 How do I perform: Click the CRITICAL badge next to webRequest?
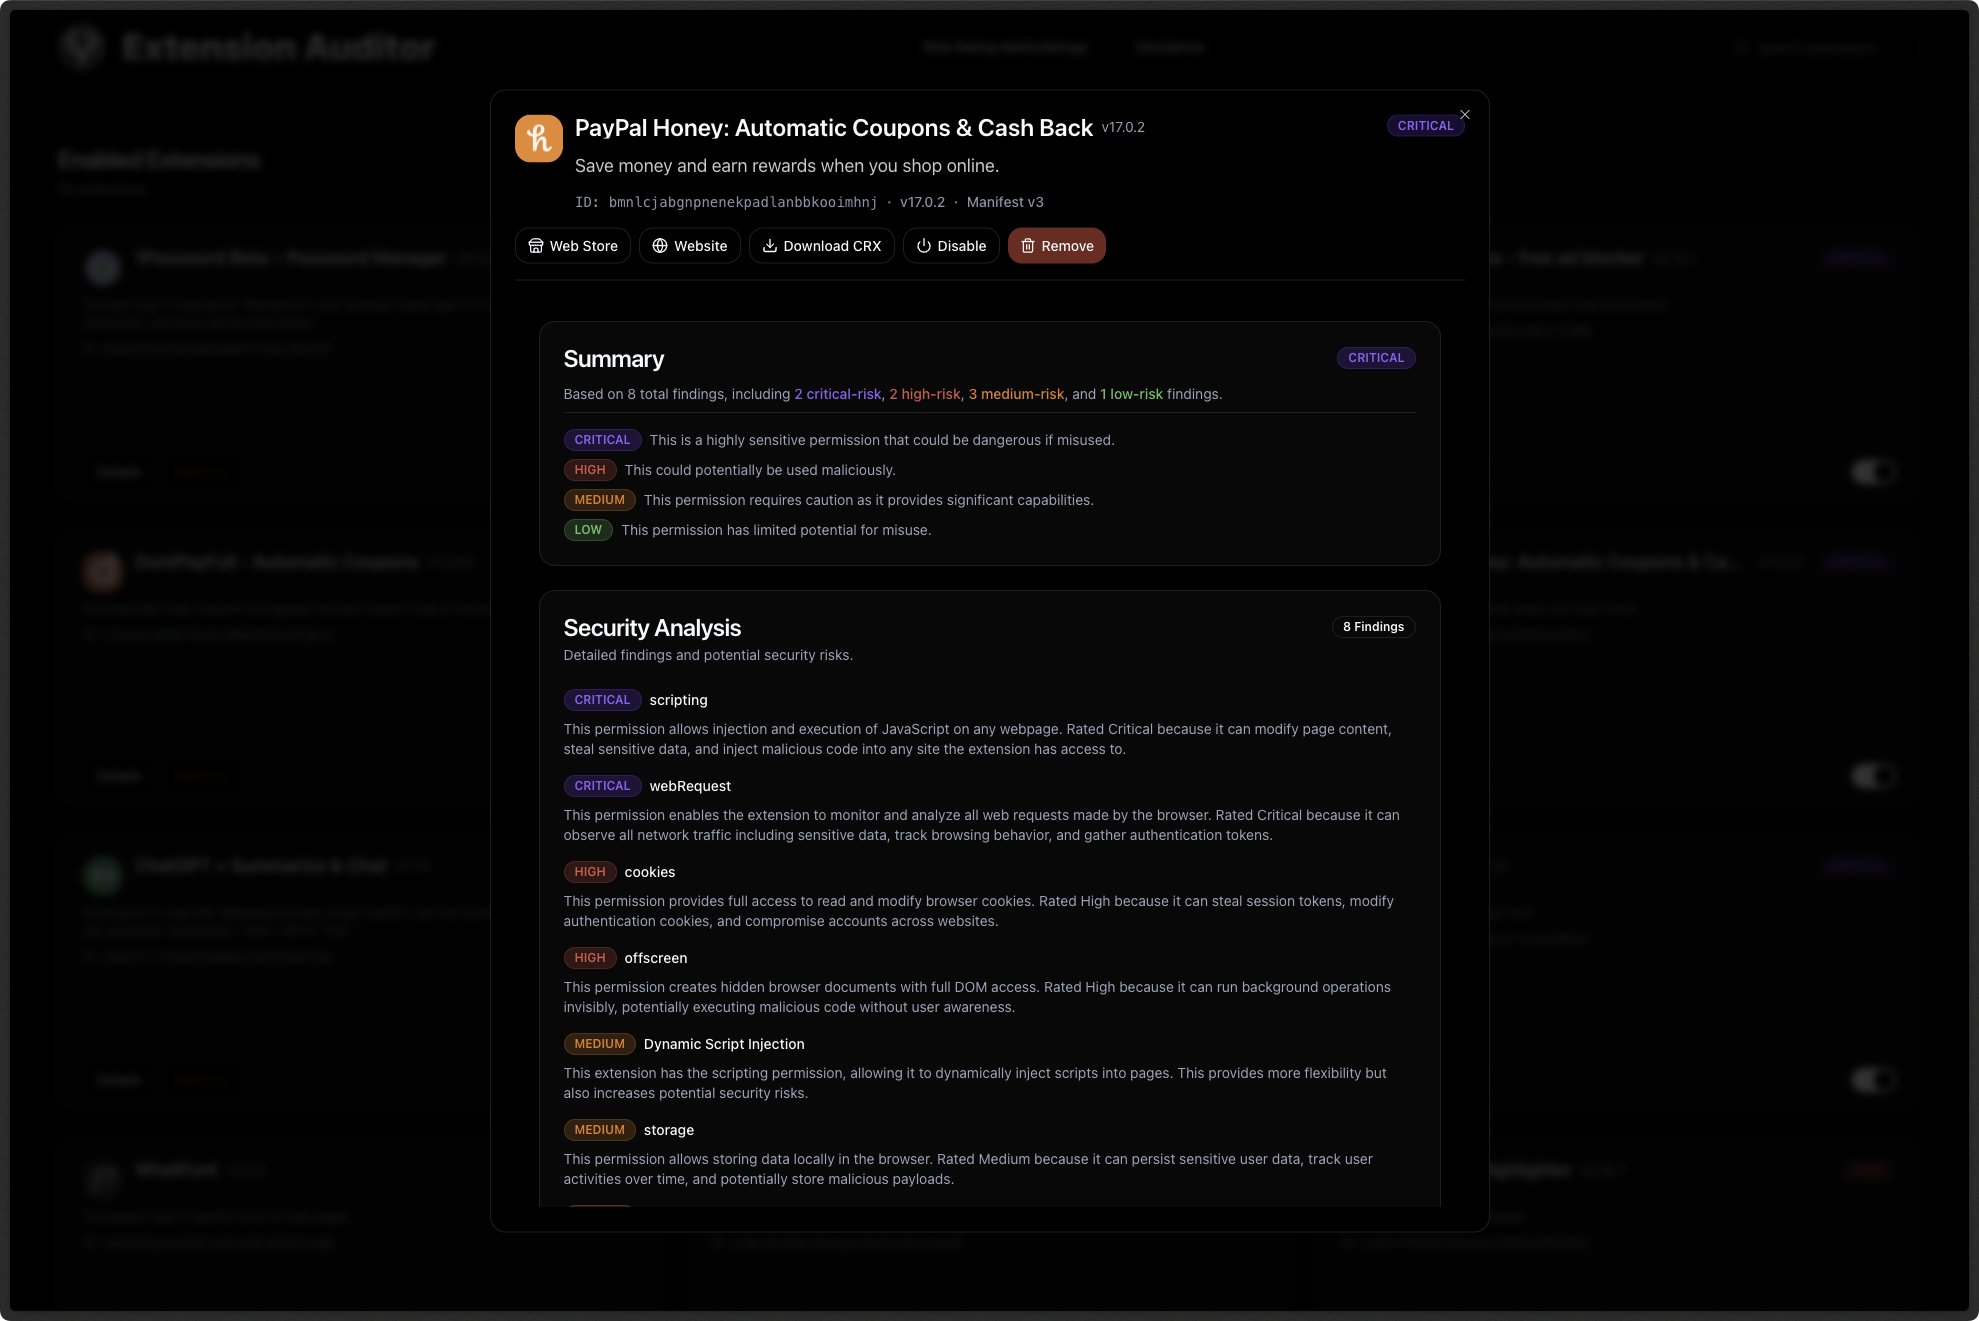[x=602, y=786]
